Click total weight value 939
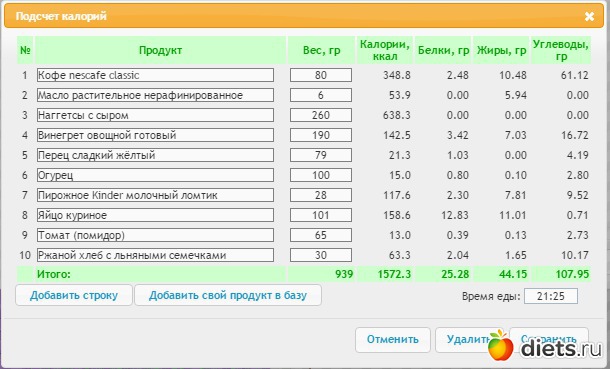 click(x=344, y=274)
